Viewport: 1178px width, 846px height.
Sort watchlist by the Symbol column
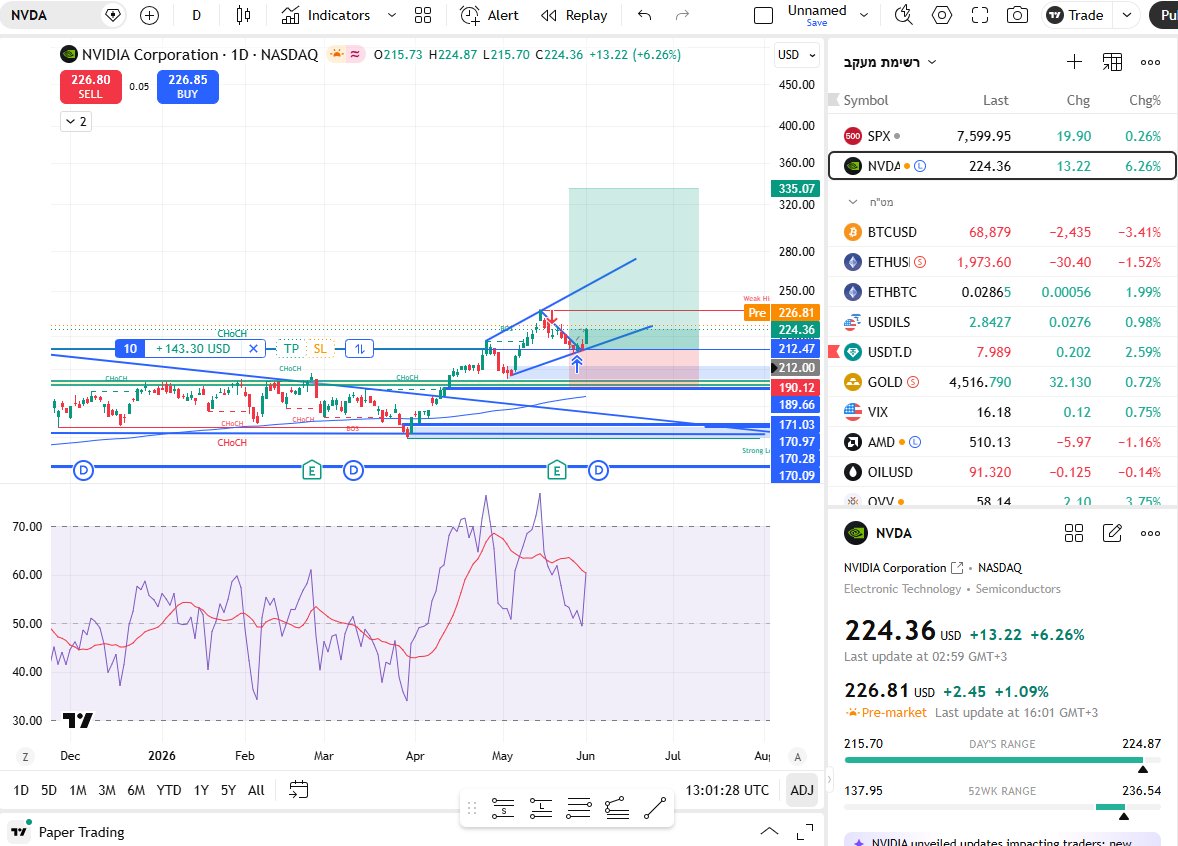(865, 100)
